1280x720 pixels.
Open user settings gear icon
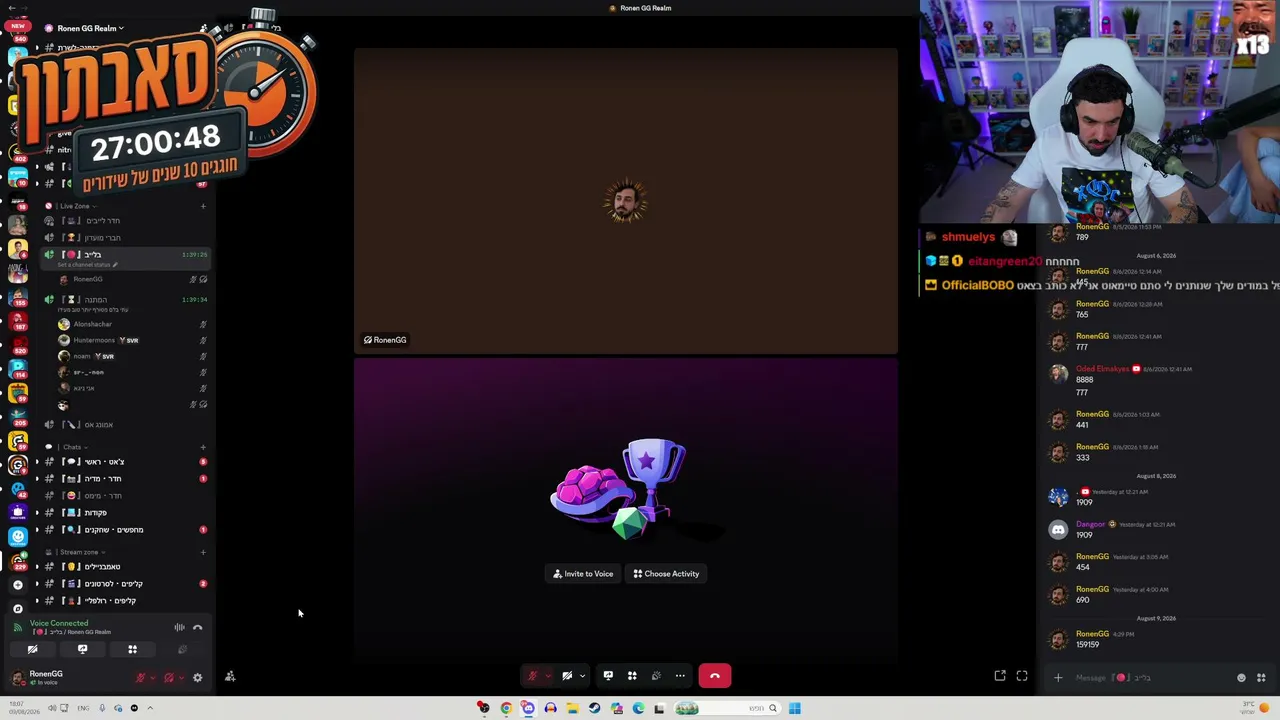[197, 678]
